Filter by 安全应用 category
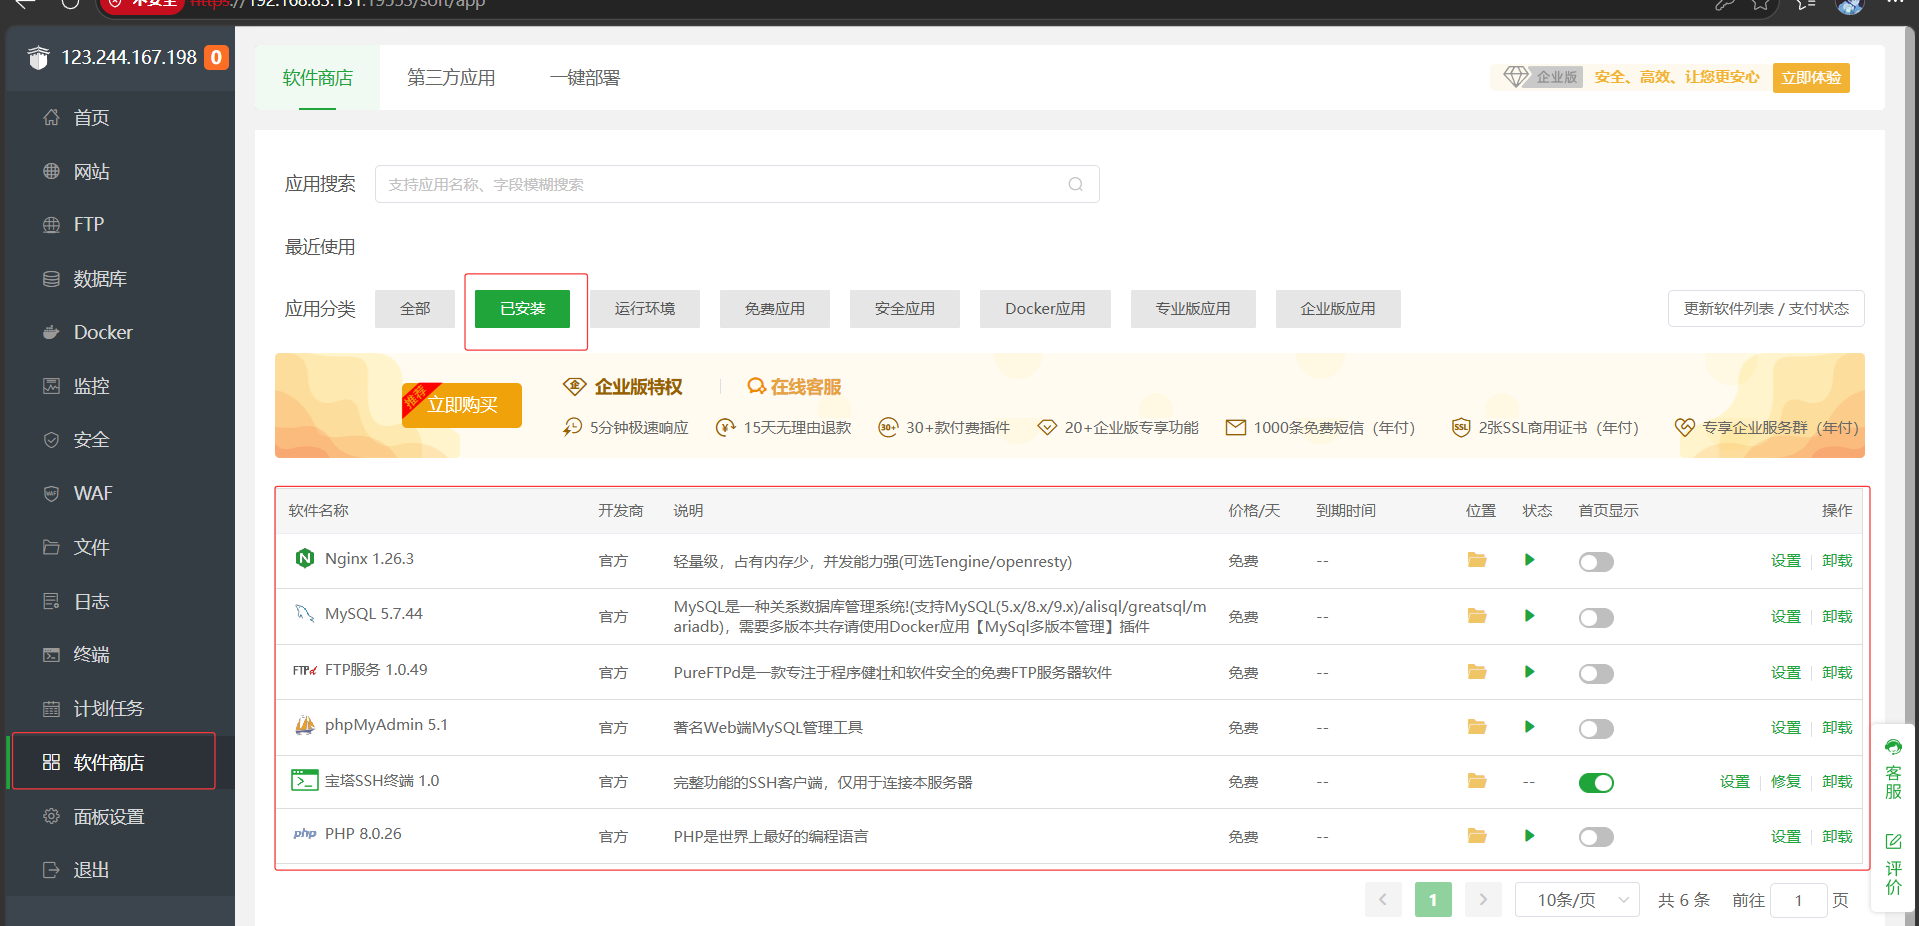 click(905, 309)
